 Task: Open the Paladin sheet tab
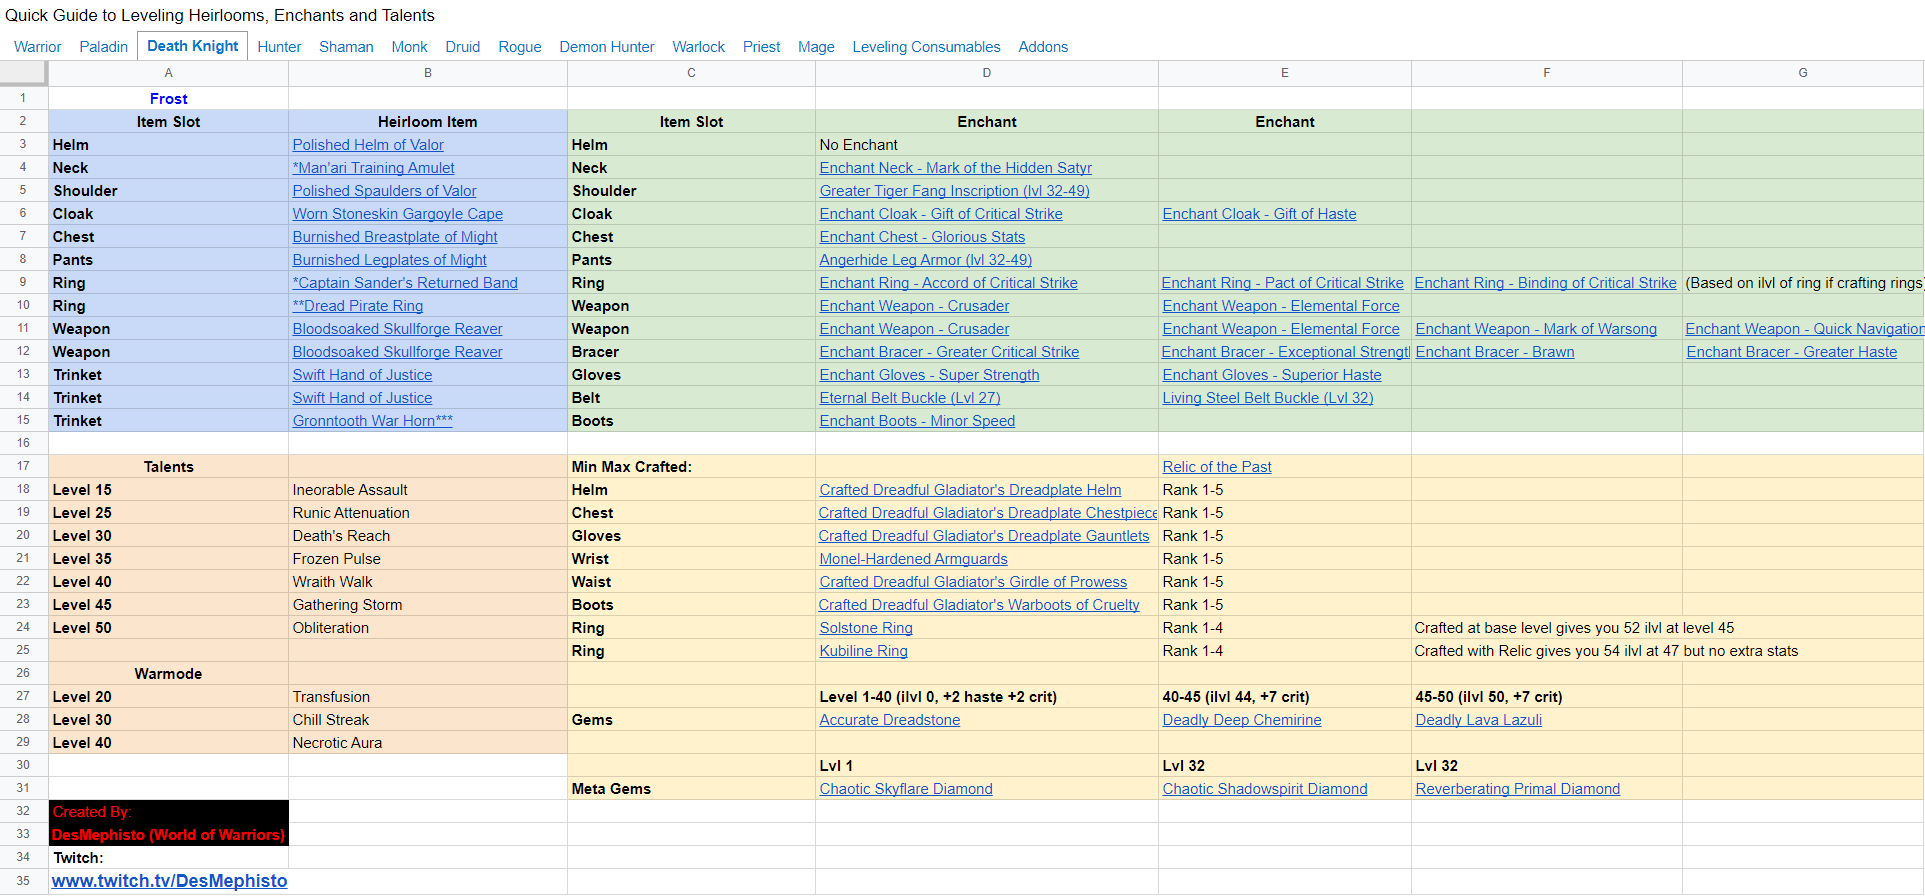pos(104,47)
